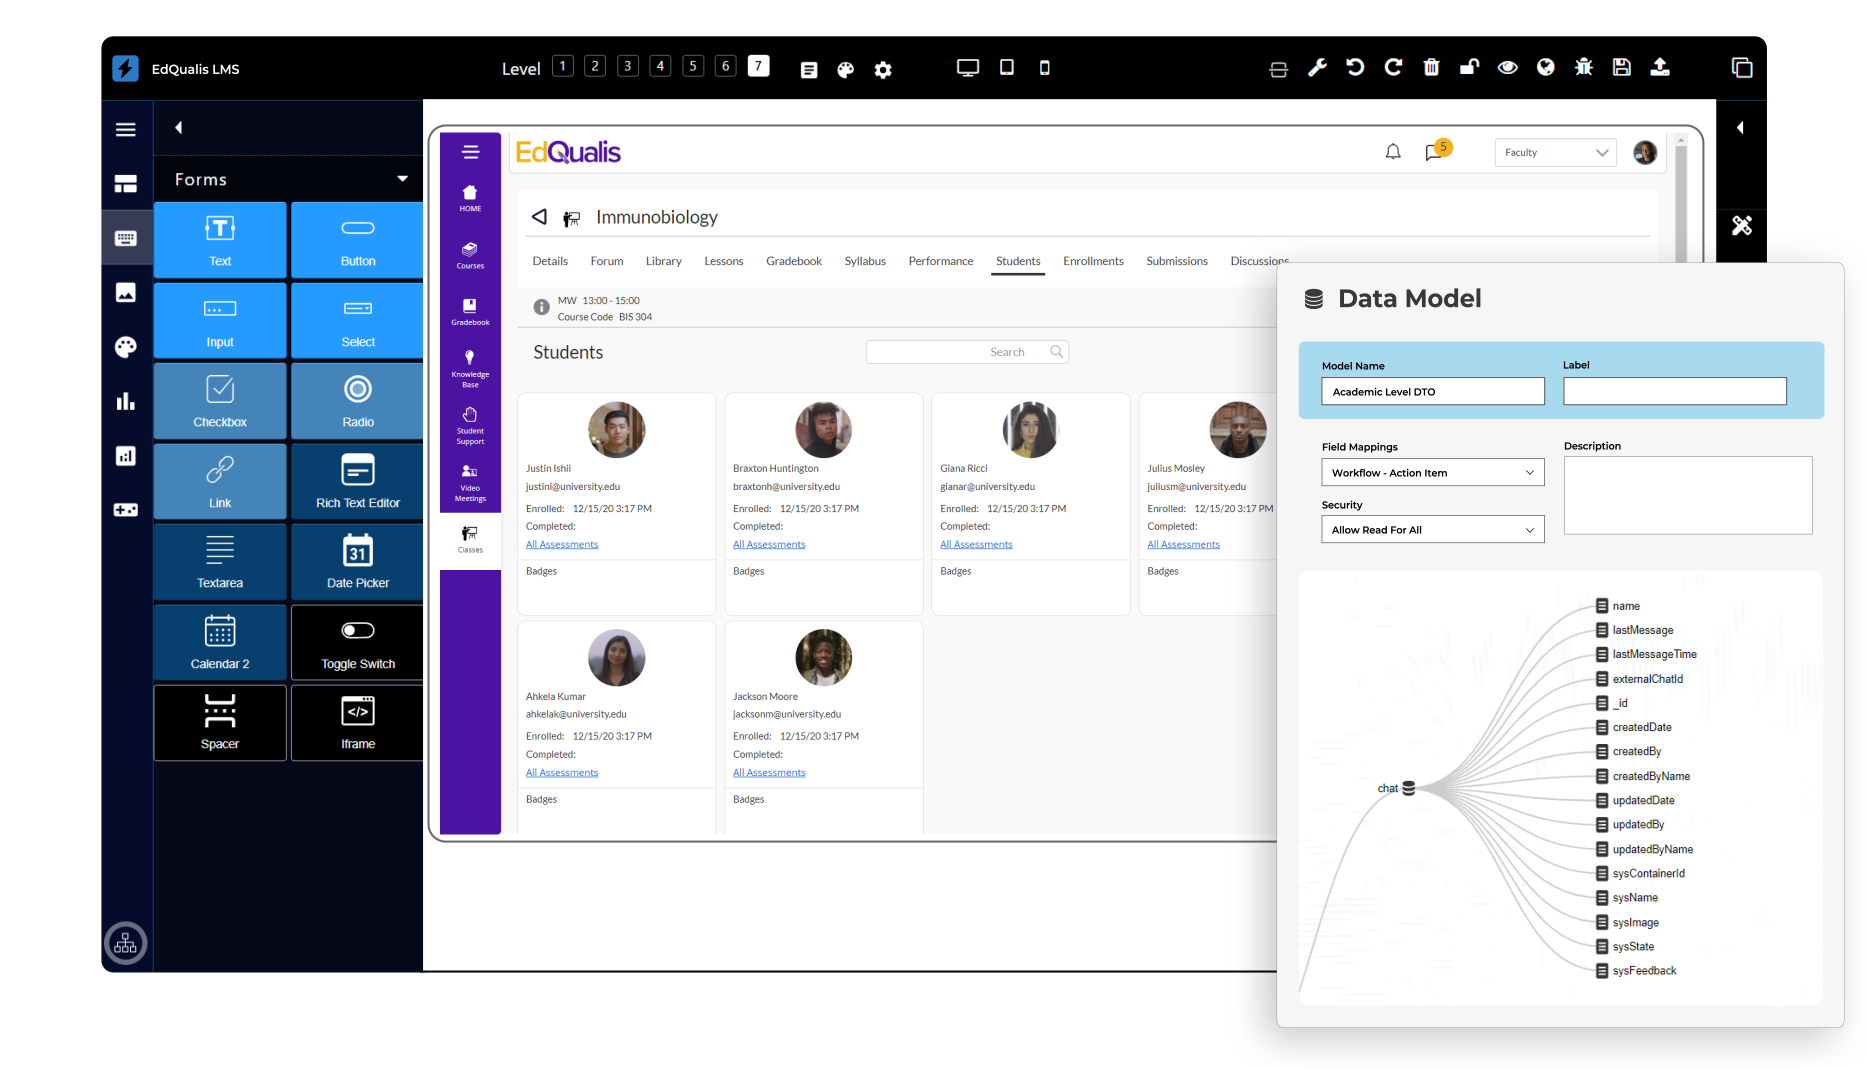Open the image section icon in left rail

126,292
